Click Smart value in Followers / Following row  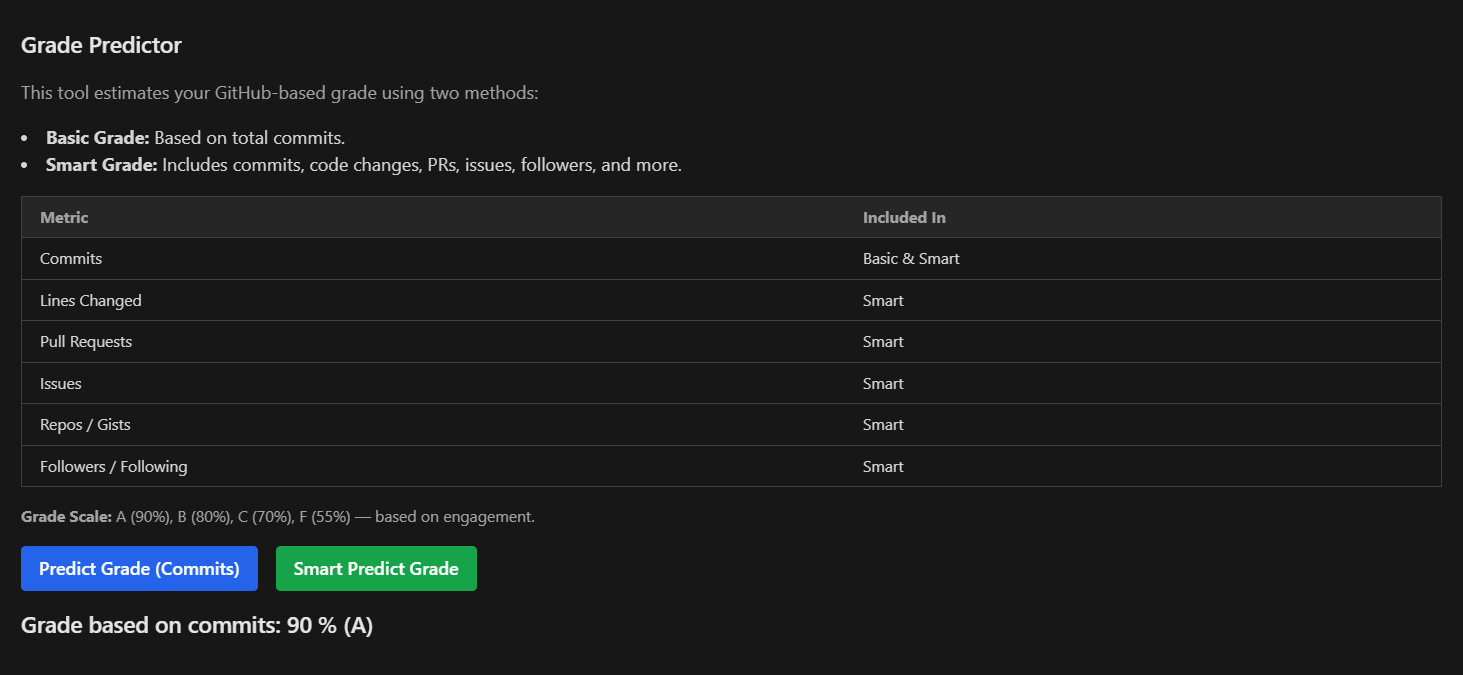[883, 467]
